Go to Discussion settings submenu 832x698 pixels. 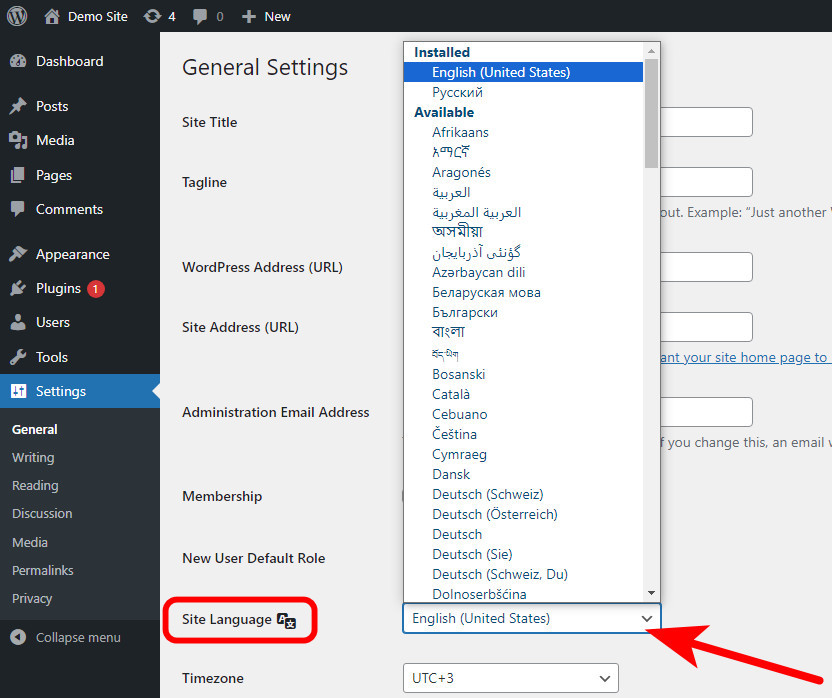42,513
